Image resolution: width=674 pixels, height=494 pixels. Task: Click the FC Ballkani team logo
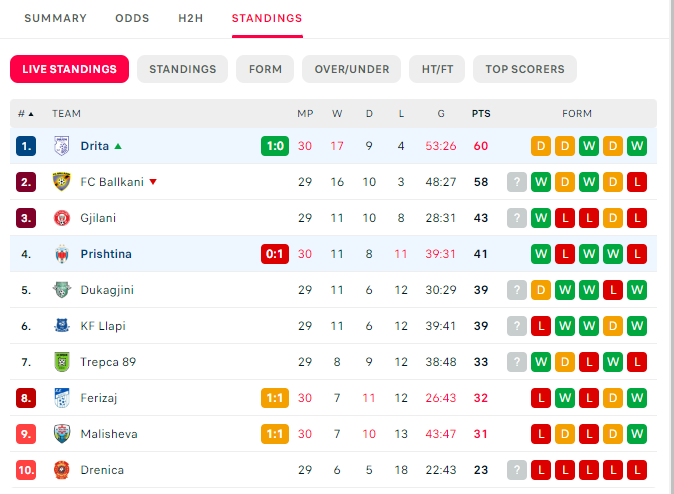(62, 182)
